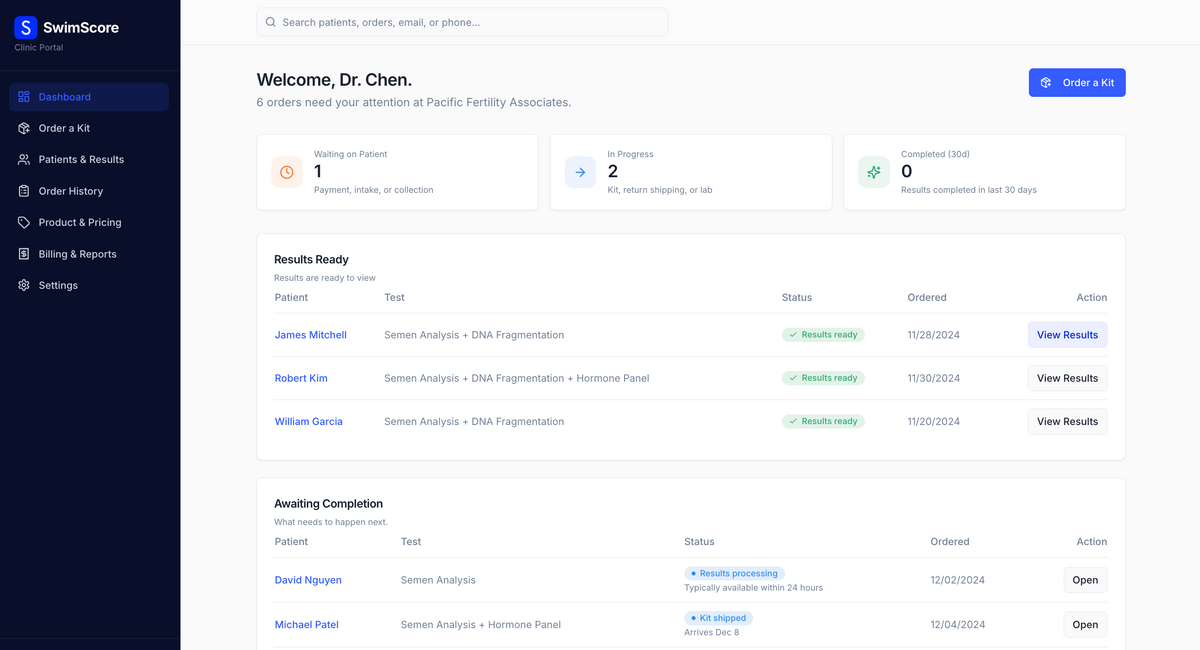The height and width of the screenshot is (650, 1200).
Task: Click ordered date 11/28/2024
Action: pyautogui.click(x=933, y=335)
